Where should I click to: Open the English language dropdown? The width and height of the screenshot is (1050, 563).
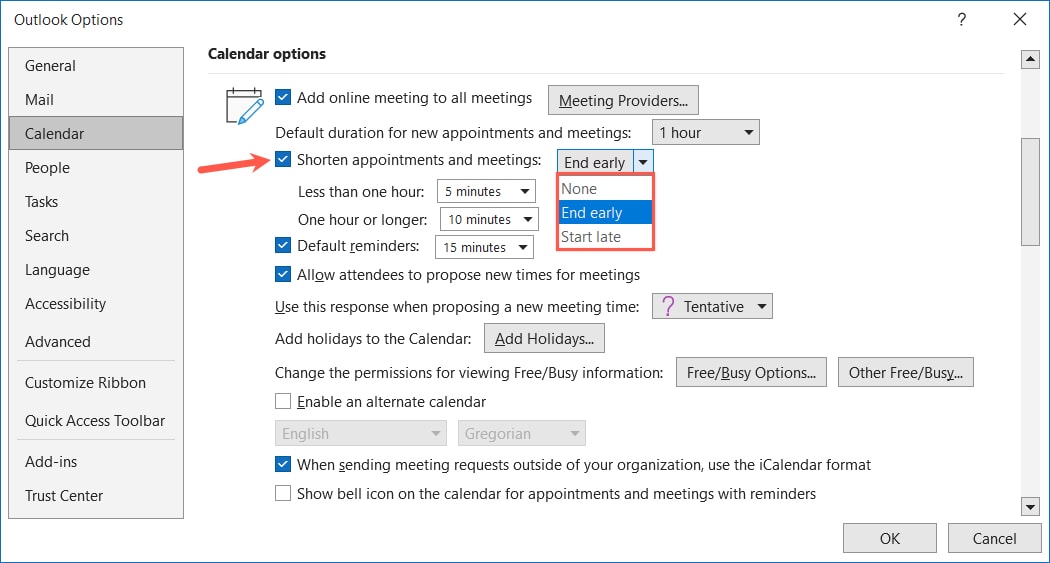tap(361, 433)
